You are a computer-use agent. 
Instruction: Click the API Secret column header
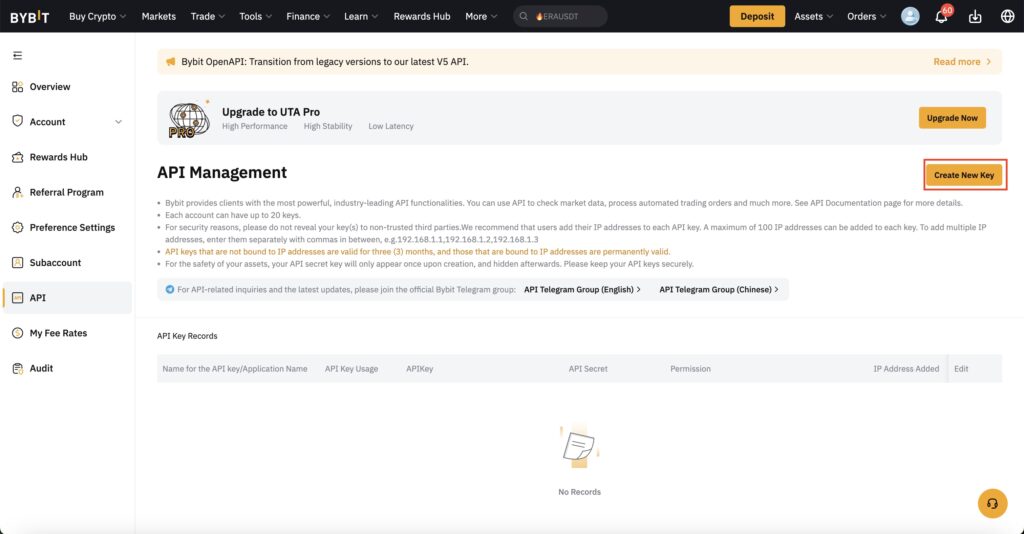click(588, 369)
